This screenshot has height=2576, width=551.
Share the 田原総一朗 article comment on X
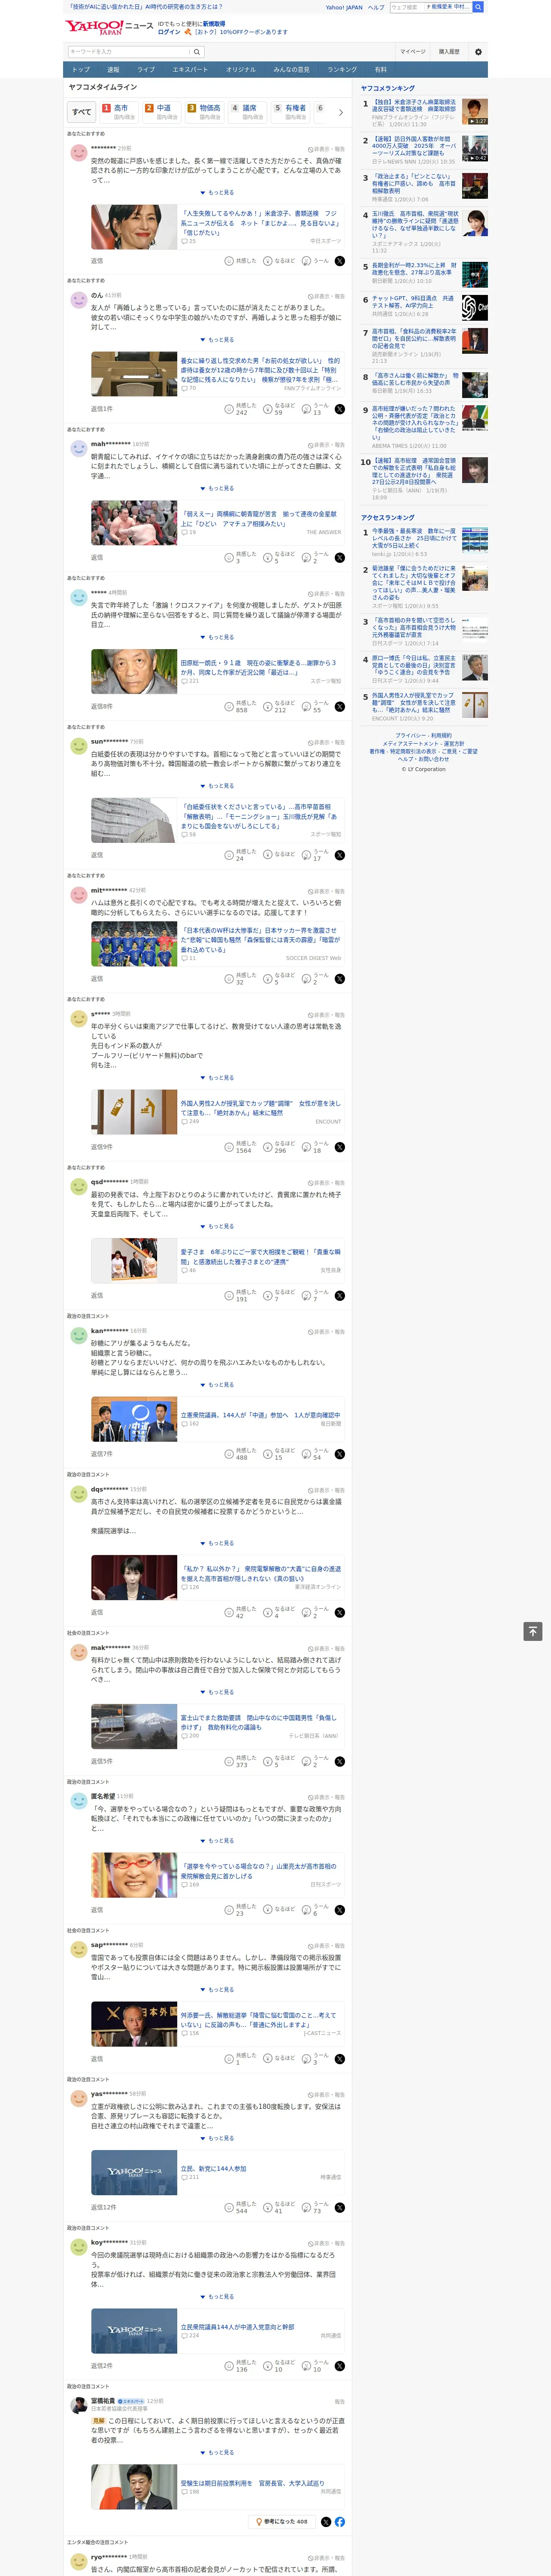[340, 707]
